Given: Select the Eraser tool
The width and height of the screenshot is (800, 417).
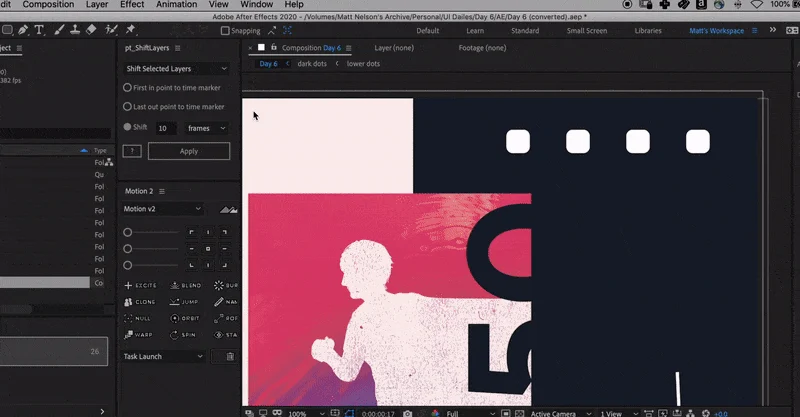Looking at the screenshot, I should (x=91, y=30).
